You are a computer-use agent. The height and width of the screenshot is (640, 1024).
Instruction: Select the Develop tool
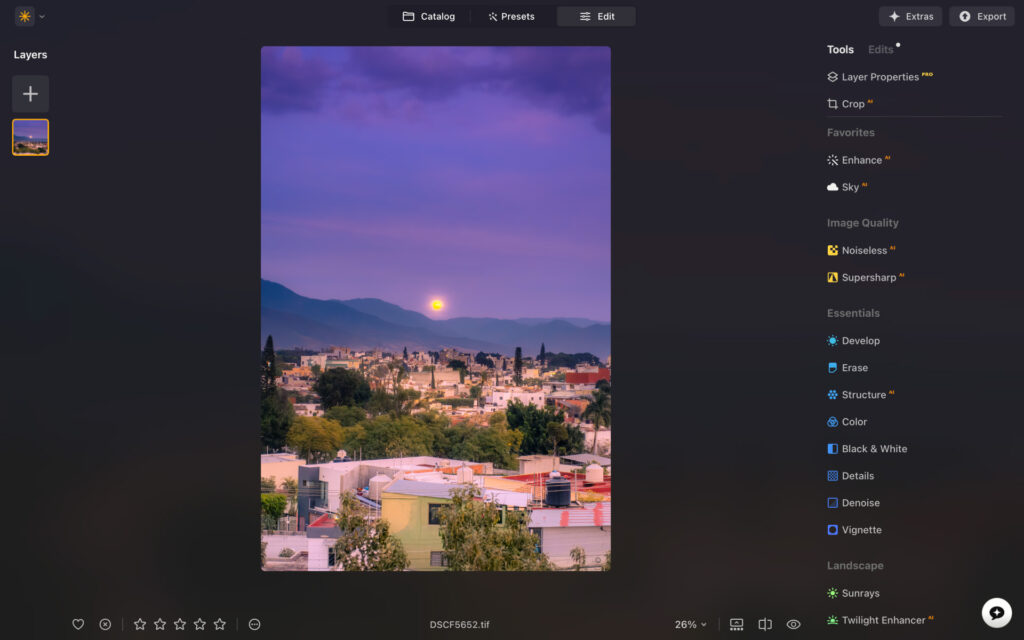pyautogui.click(x=861, y=340)
